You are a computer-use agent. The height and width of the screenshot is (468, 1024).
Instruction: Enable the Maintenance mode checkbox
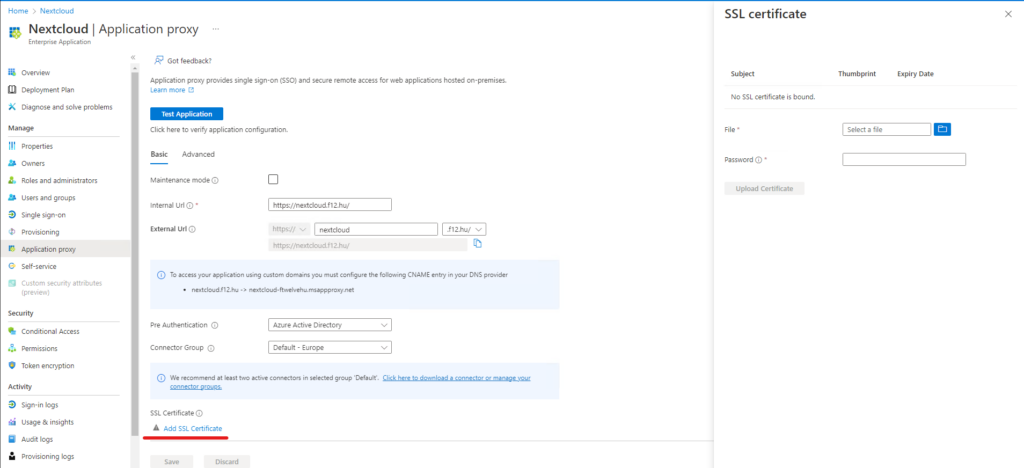tap(273, 179)
